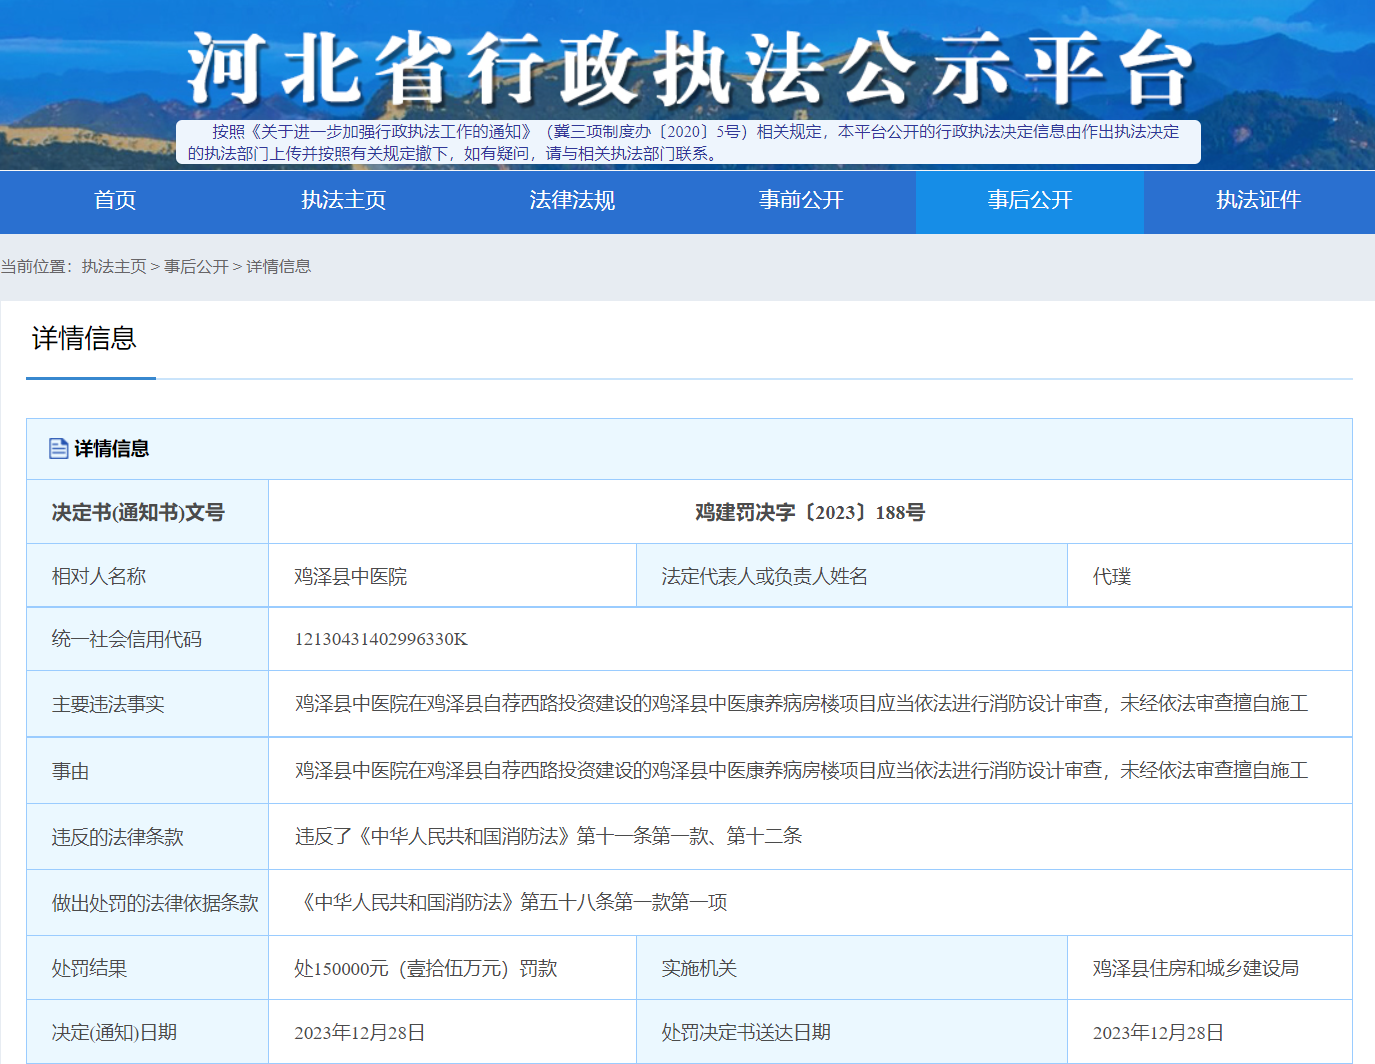Go to 执法主页 in navigation bar

pyautogui.click(x=343, y=200)
